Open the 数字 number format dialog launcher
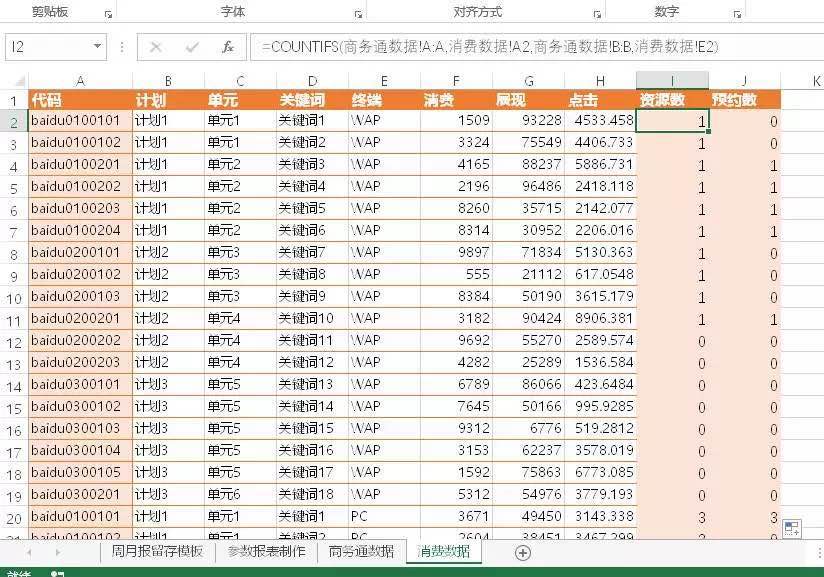824x577 pixels. pos(737,15)
